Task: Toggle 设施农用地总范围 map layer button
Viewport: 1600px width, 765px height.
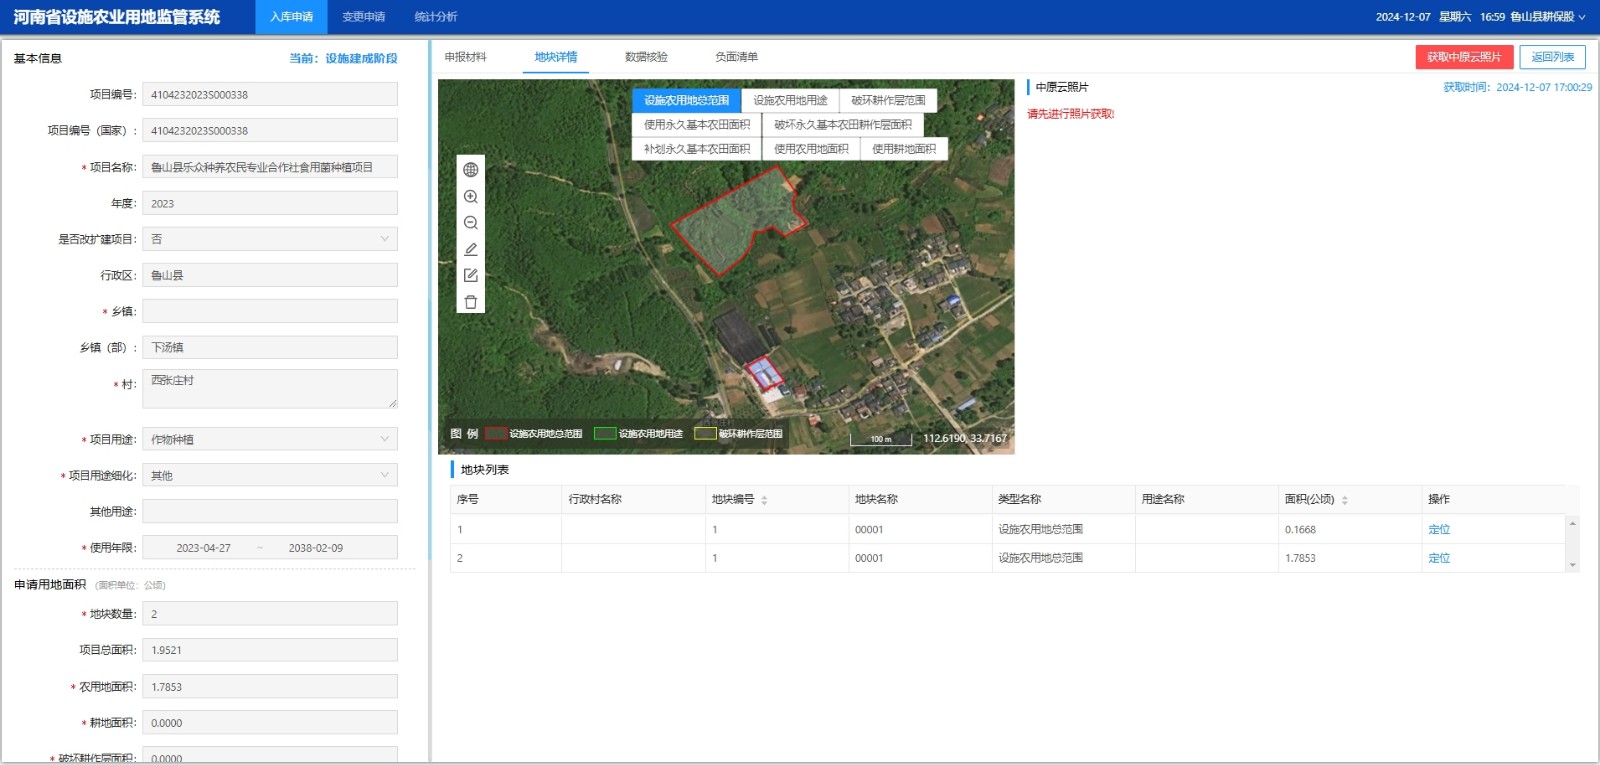Action: coord(686,100)
